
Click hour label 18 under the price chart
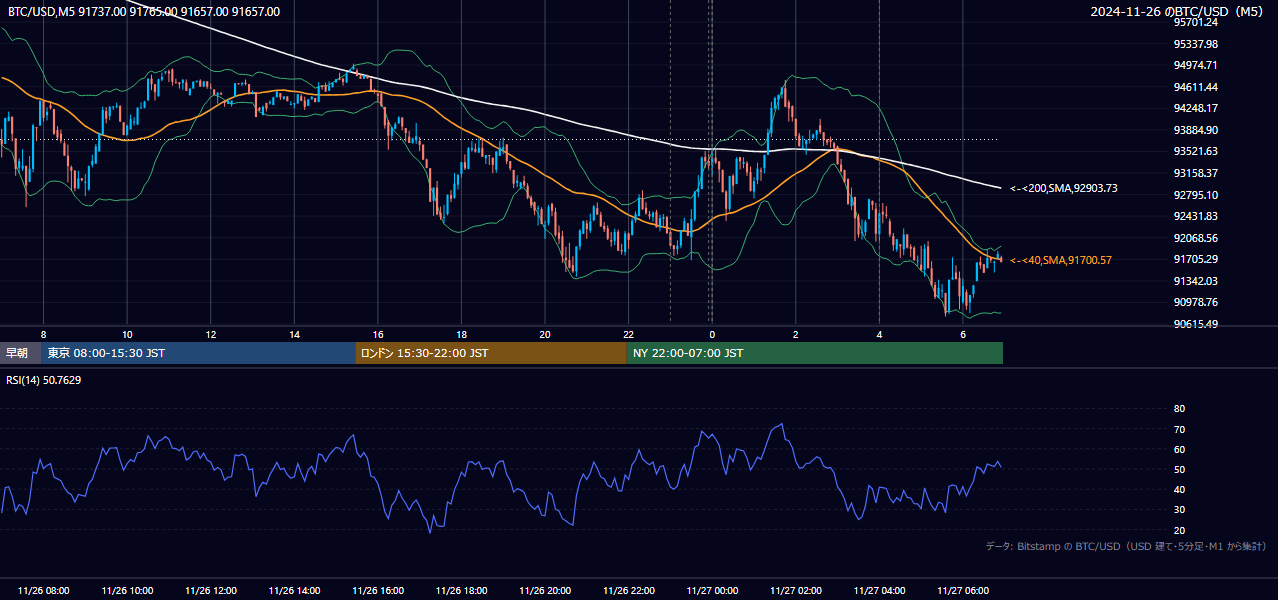click(461, 334)
